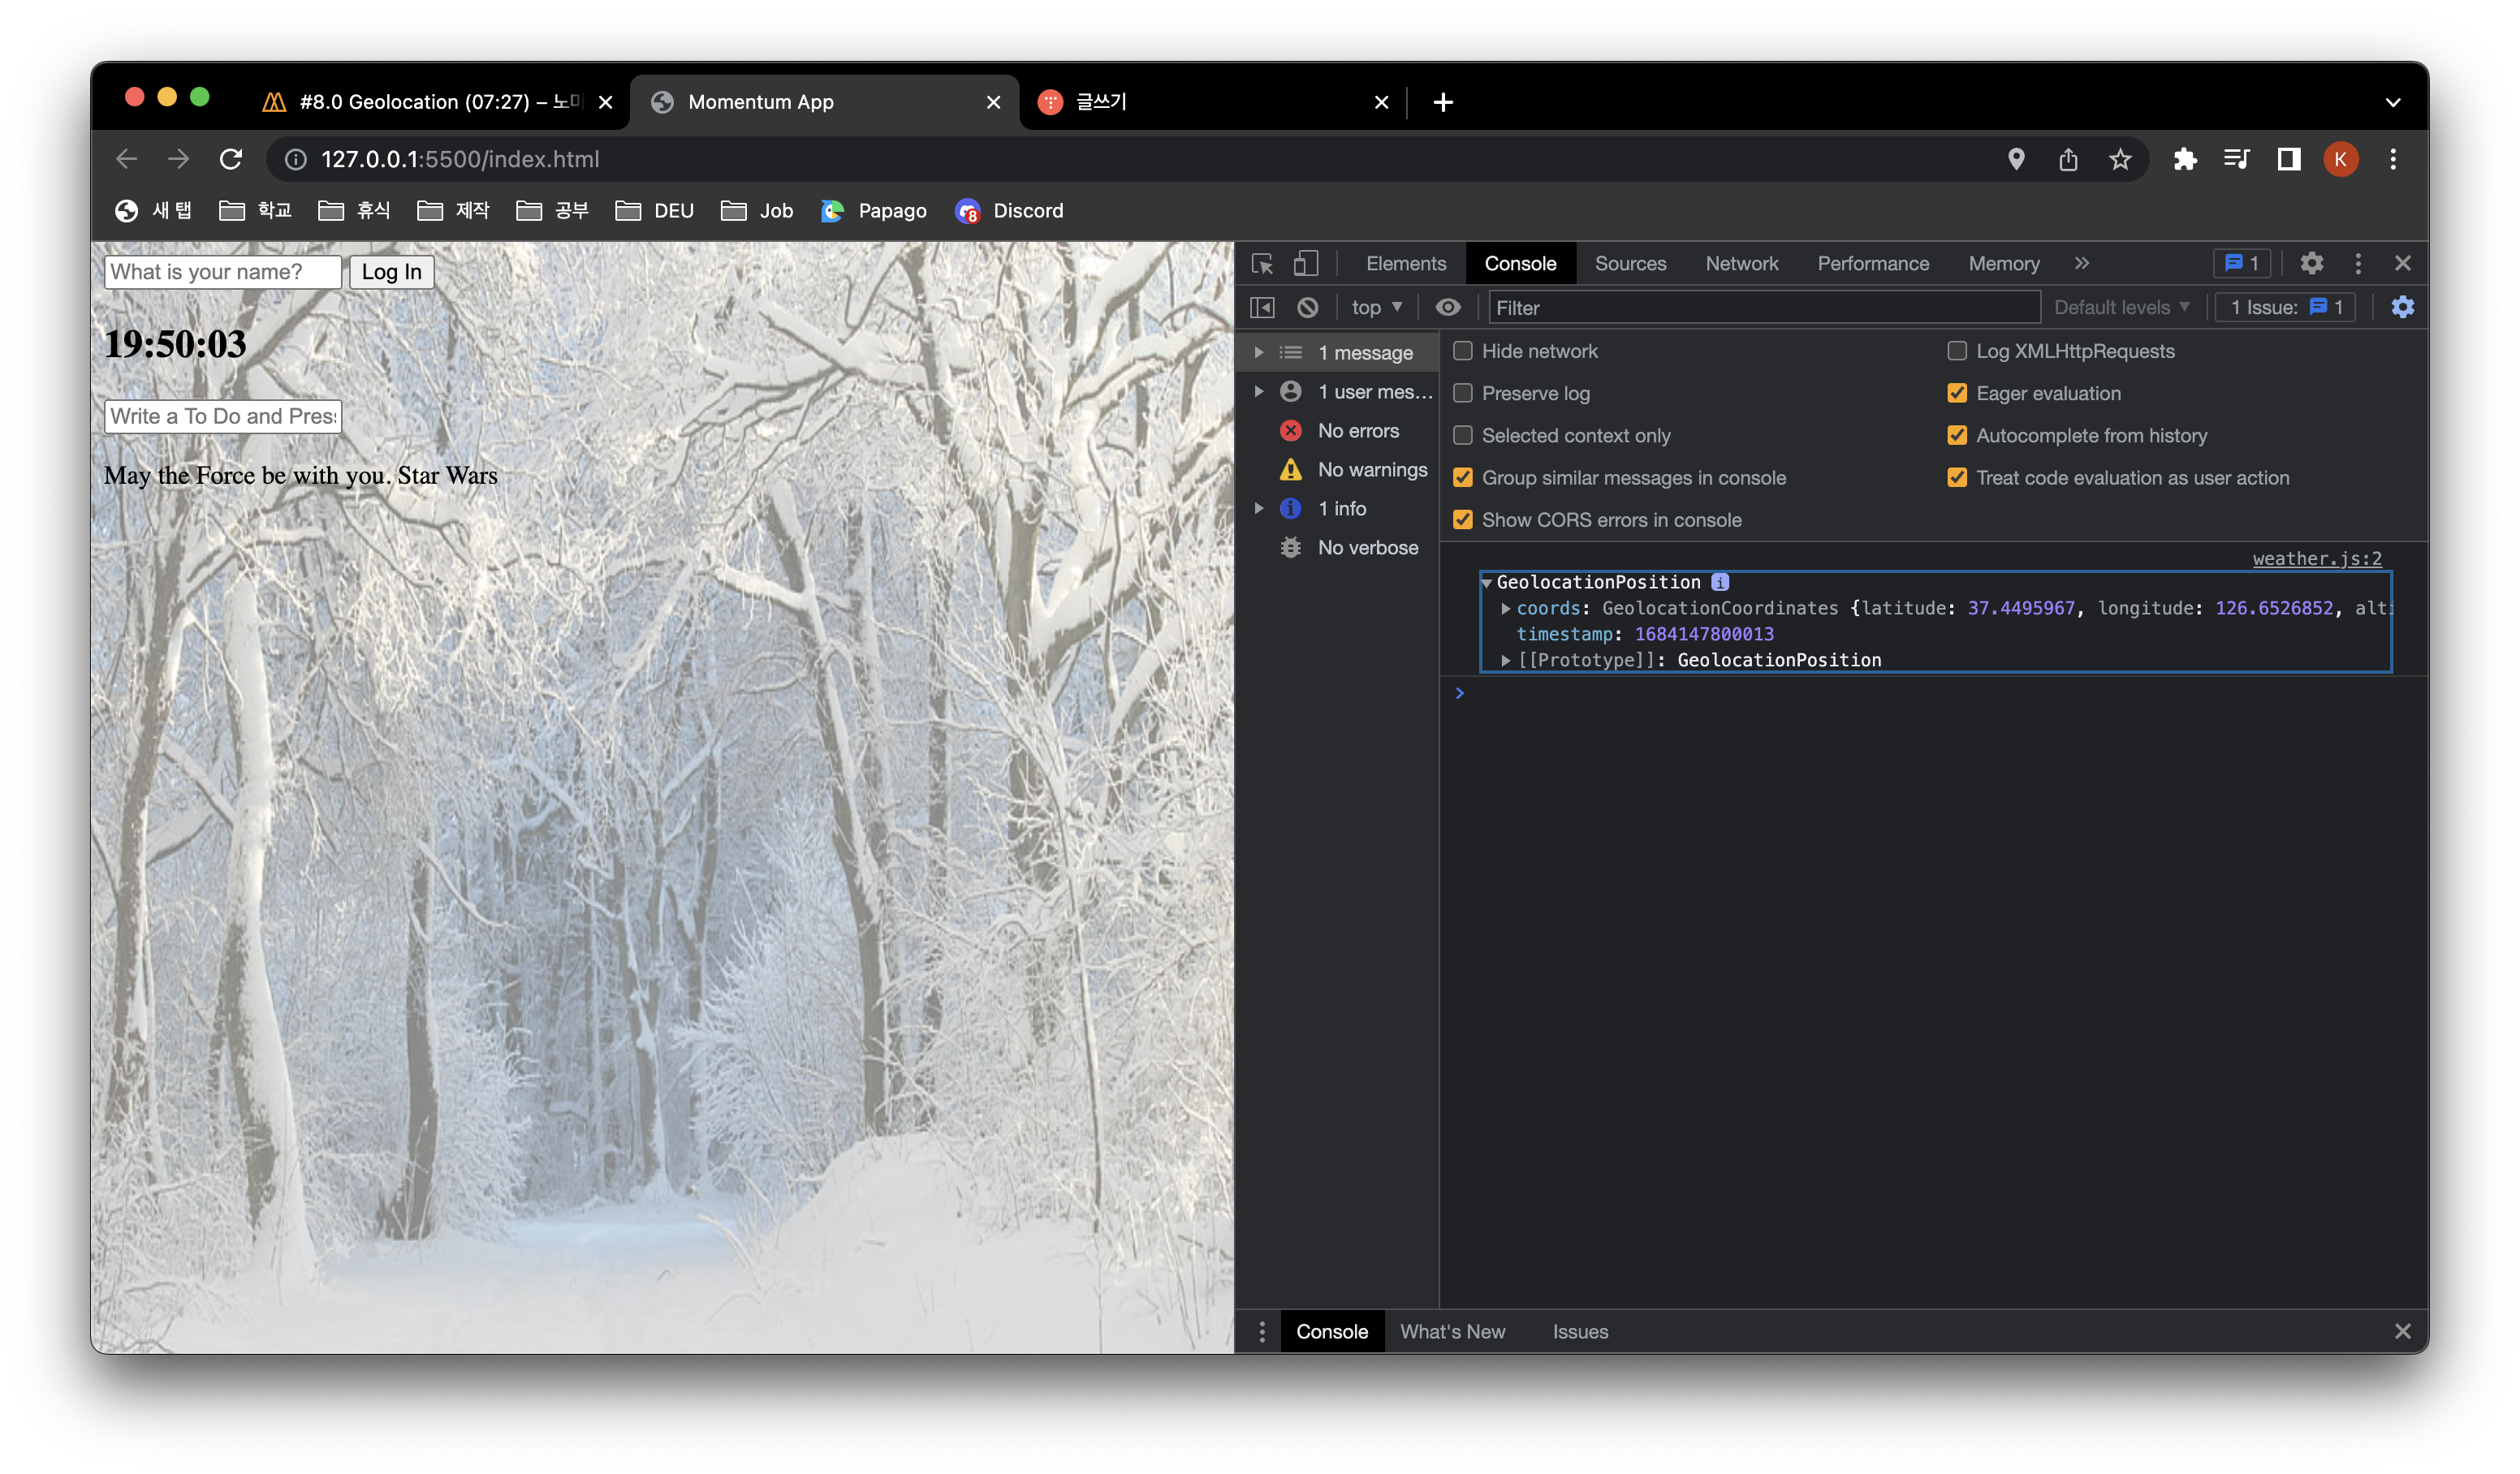This screenshot has height=1474, width=2520.
Task: Expand the 1 message group
Action: 1259,353
